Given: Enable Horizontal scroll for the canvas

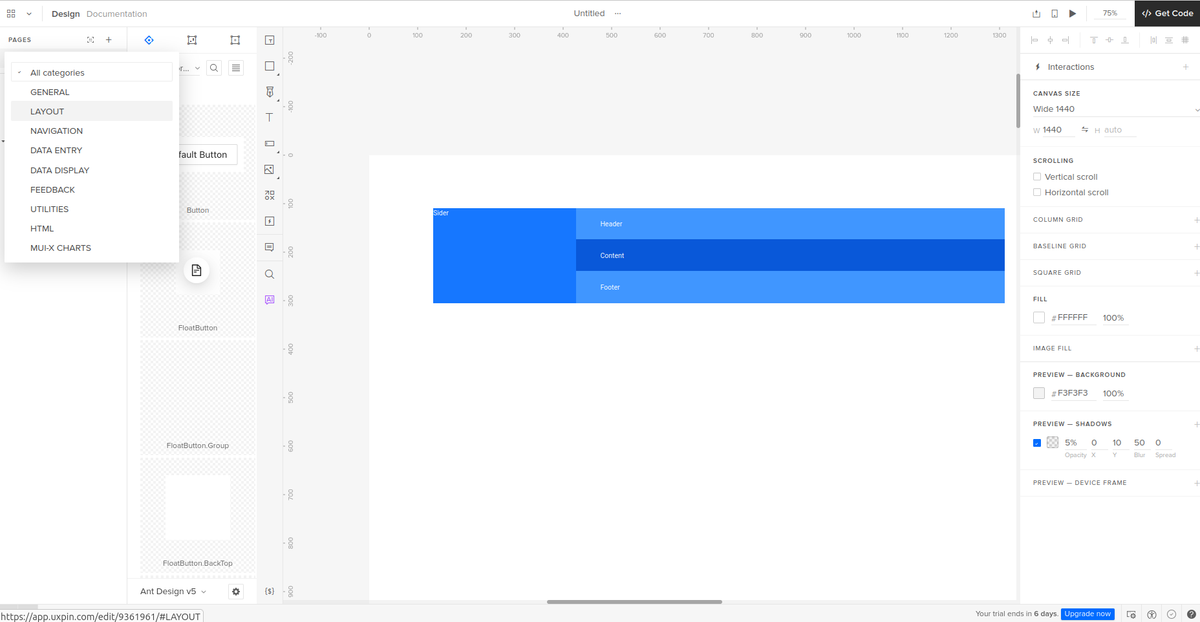Looking at the screenshot, I should point(1037,190).
